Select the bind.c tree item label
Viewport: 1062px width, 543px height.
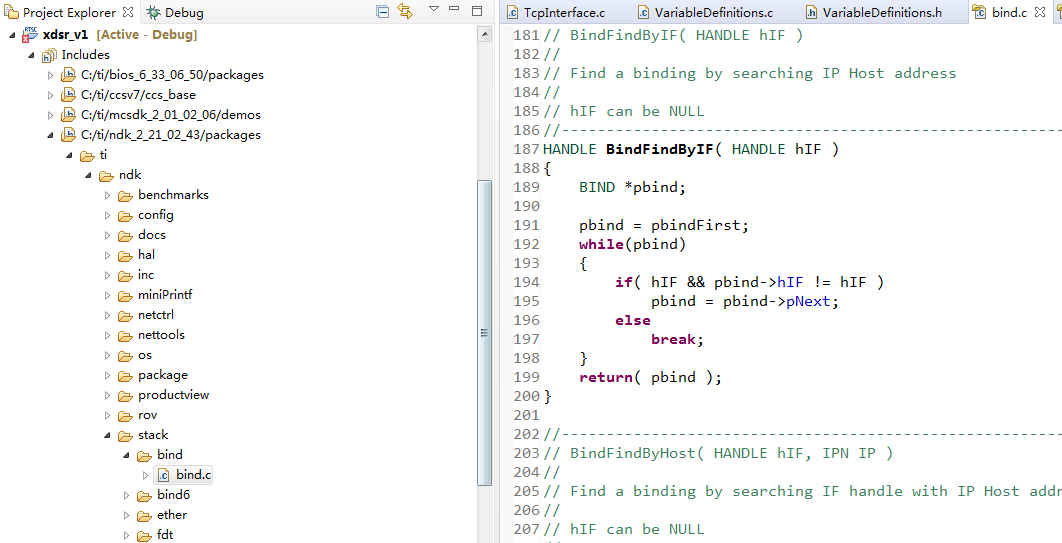pyautogui.click(x=194, y=475)
